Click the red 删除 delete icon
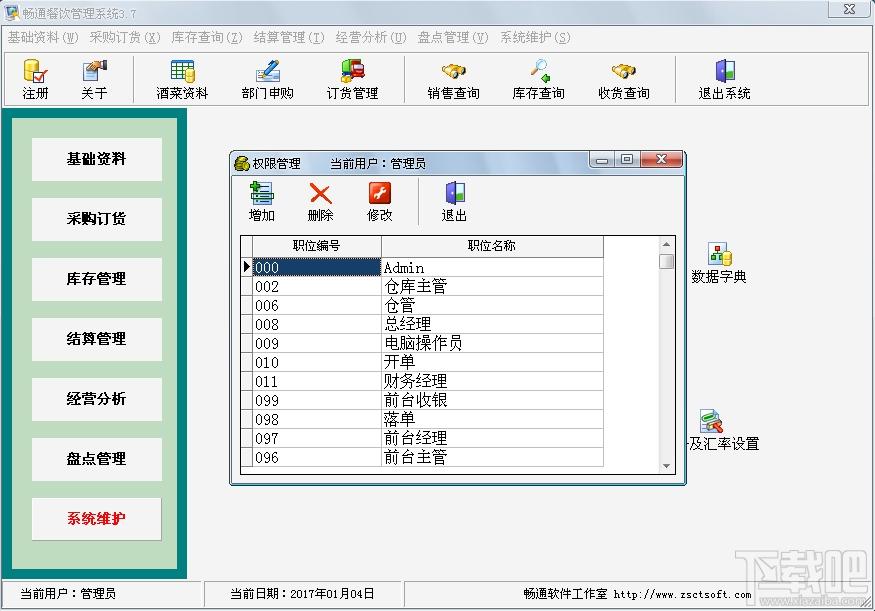The image size is (875, 611). click(320, 194)
